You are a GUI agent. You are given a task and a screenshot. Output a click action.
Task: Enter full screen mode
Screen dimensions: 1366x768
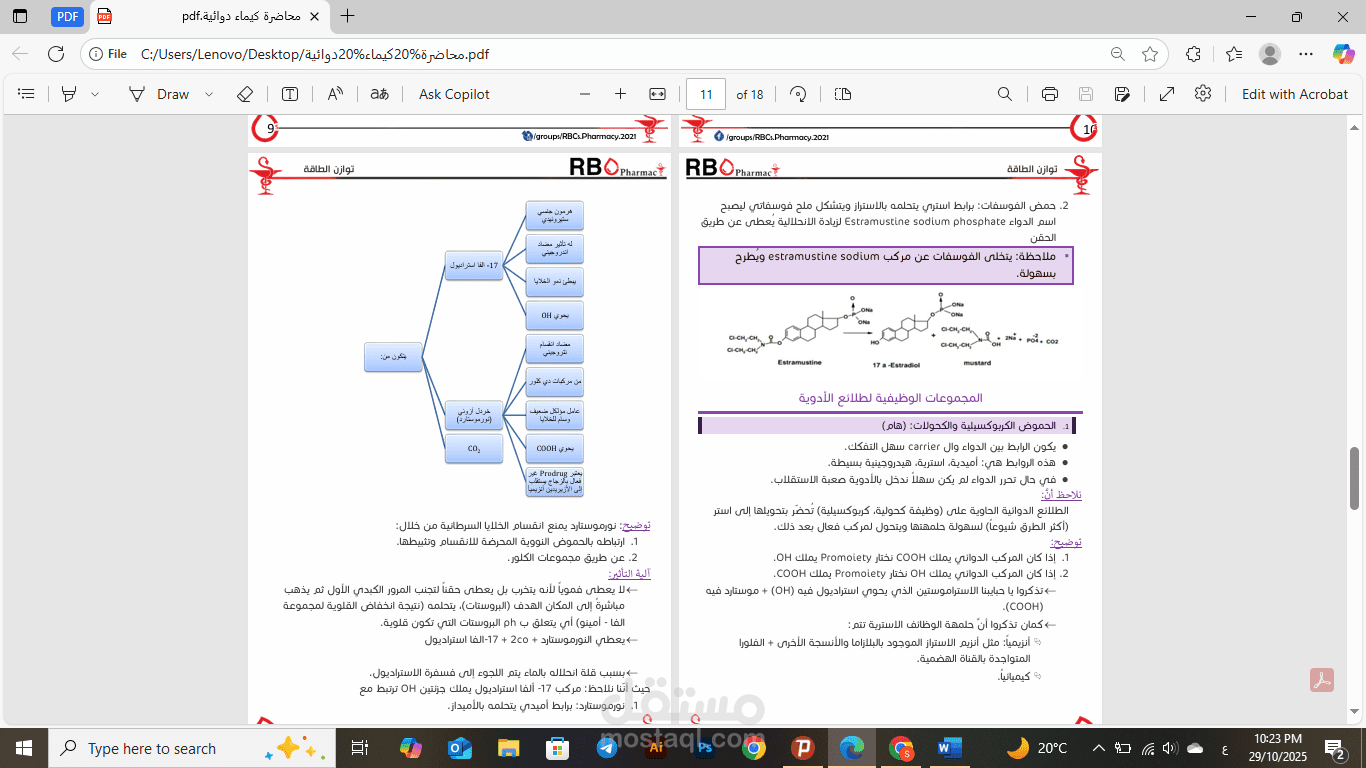pos(1167,94)
